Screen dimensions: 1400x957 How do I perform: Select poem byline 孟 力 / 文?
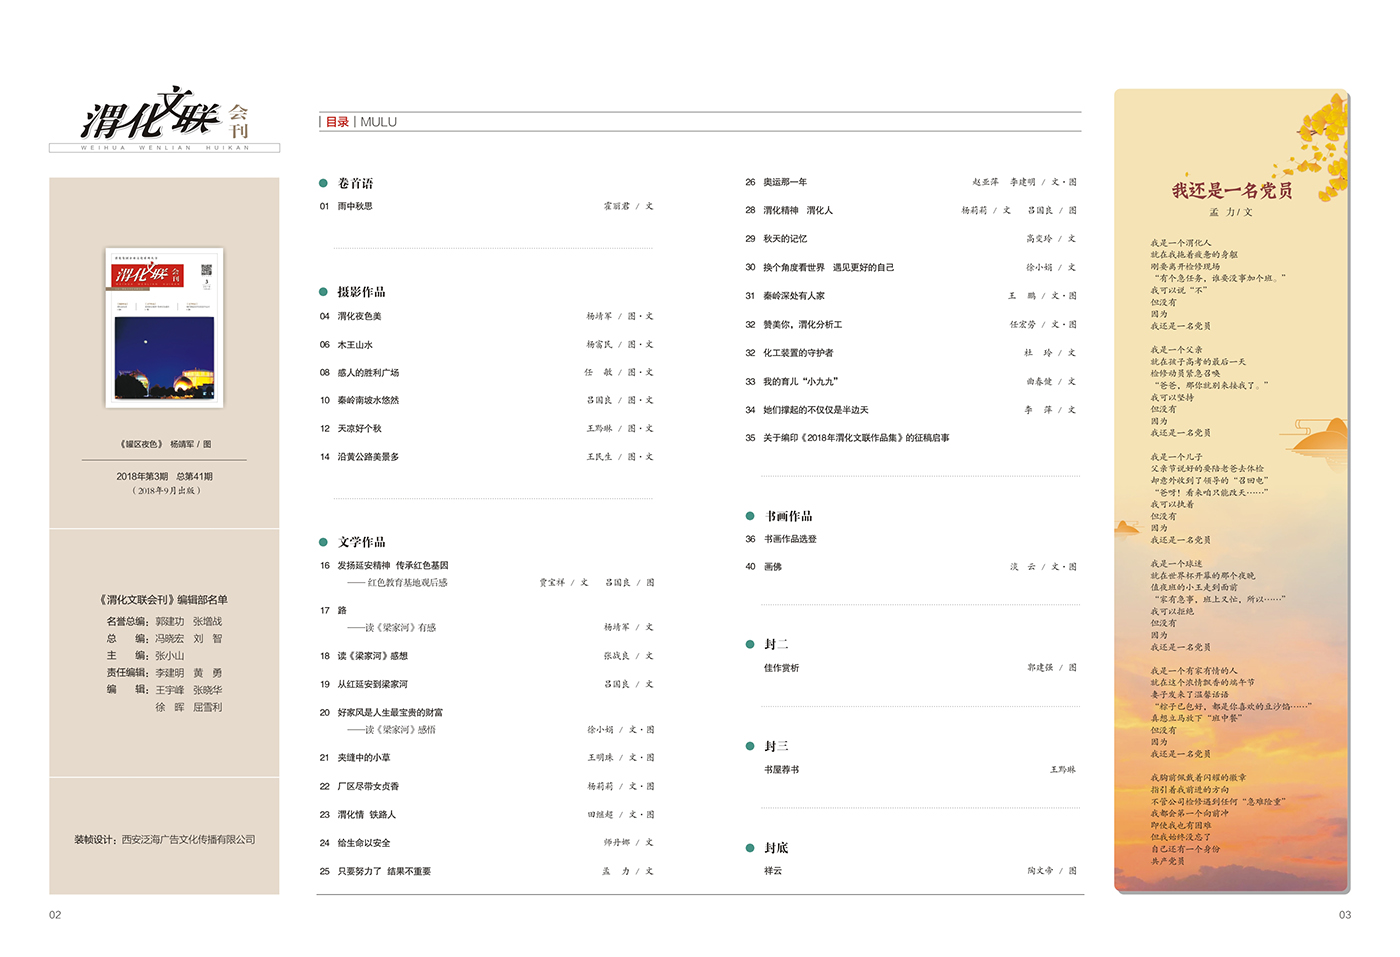point(1231,212)
